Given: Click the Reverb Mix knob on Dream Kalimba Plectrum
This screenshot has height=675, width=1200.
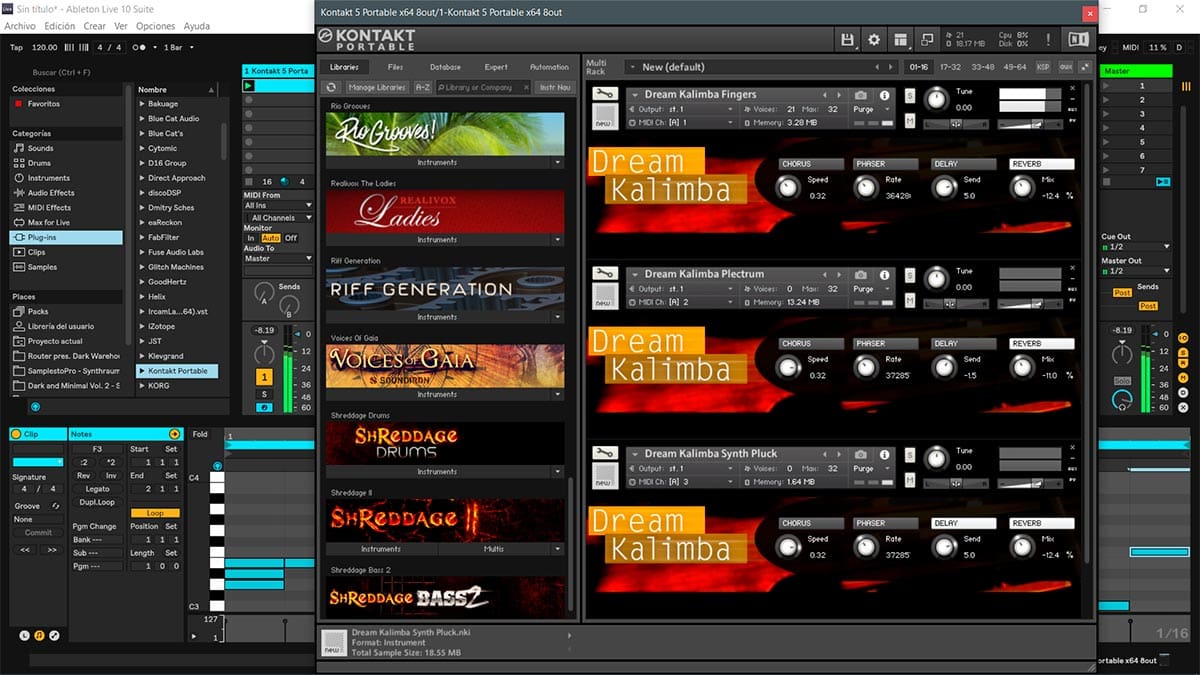Looking at the screenshot, I should (1021, 367).
